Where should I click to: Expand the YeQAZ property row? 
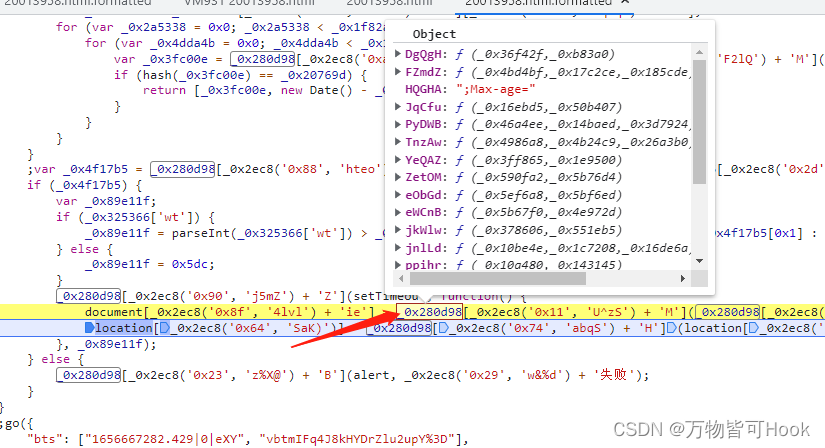pyautogui.click(x=398, y=160)
